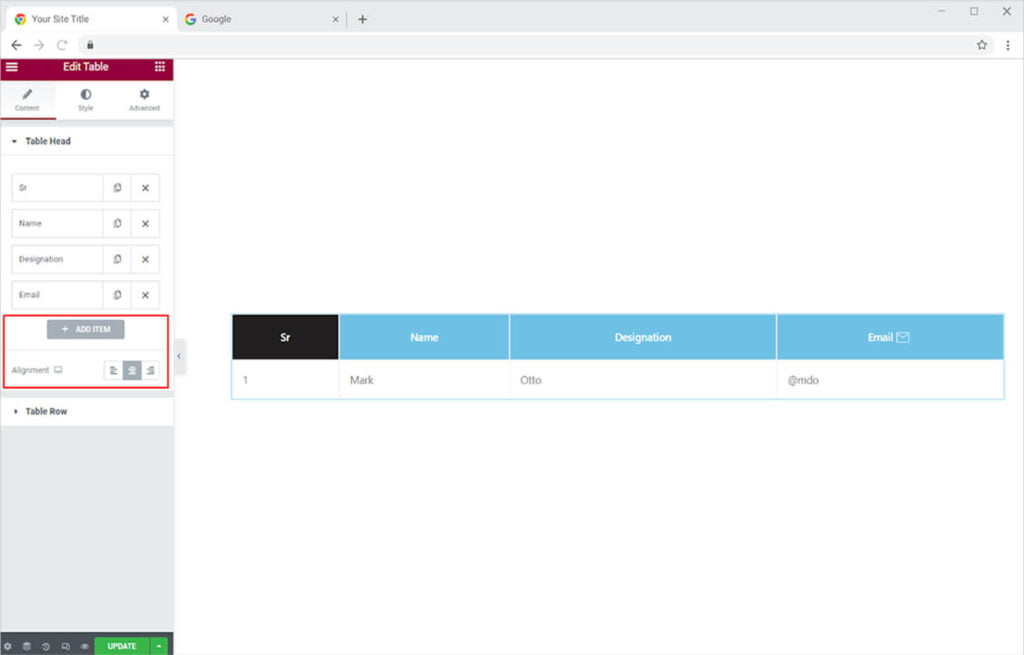Open the widgets grid panel icon
The image size is (1024, 655).
coord(159,67)
